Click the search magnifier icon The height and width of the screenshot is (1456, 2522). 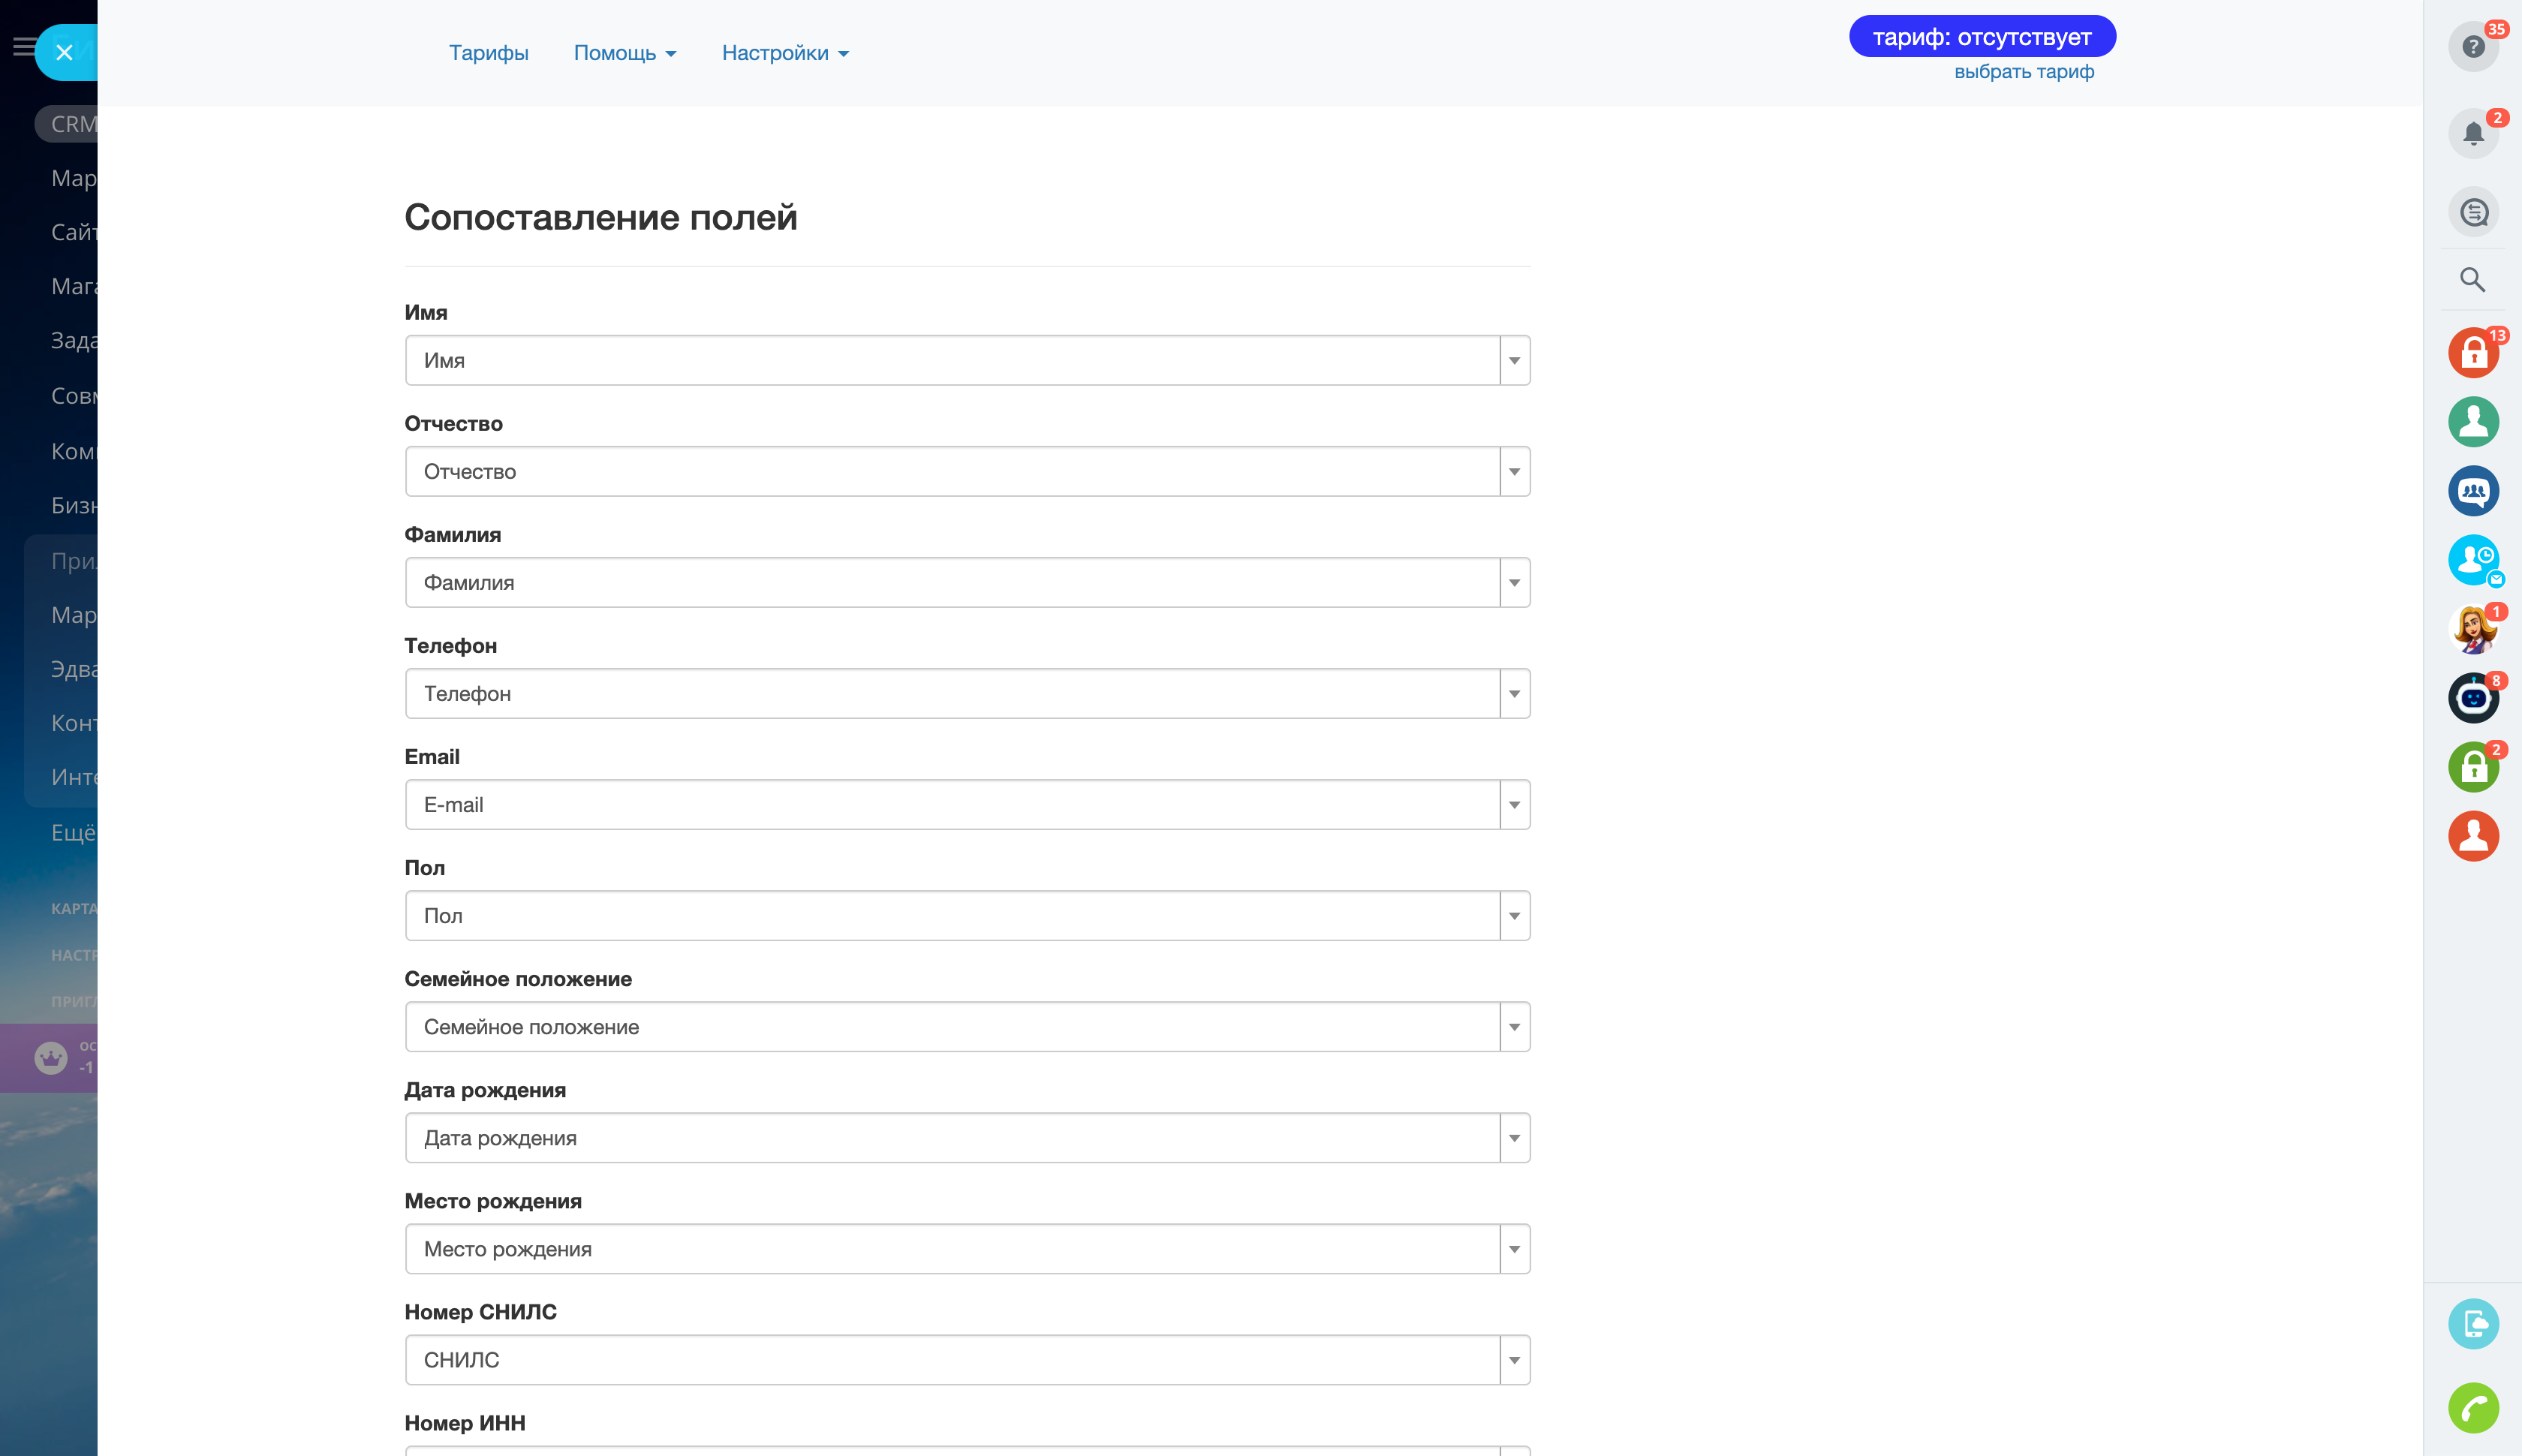coord(2472,280)
